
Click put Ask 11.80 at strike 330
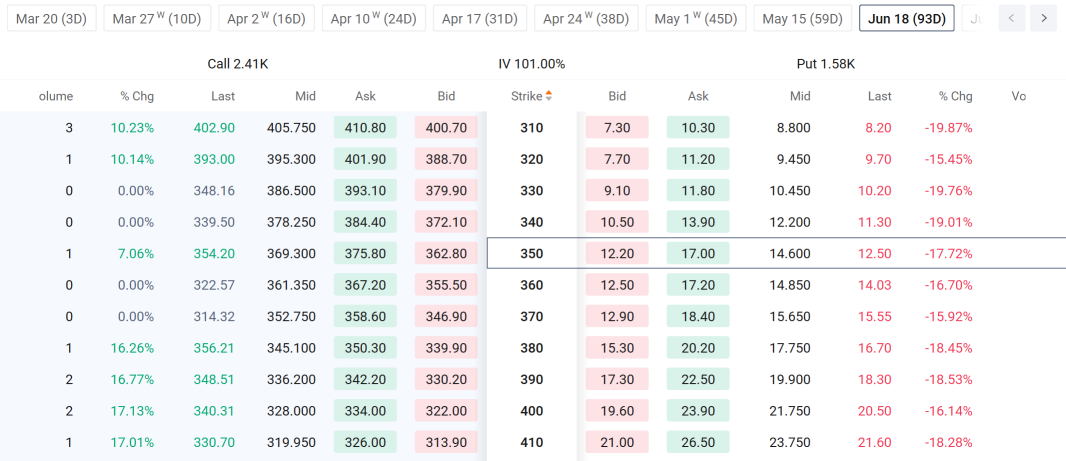point(698,190)
